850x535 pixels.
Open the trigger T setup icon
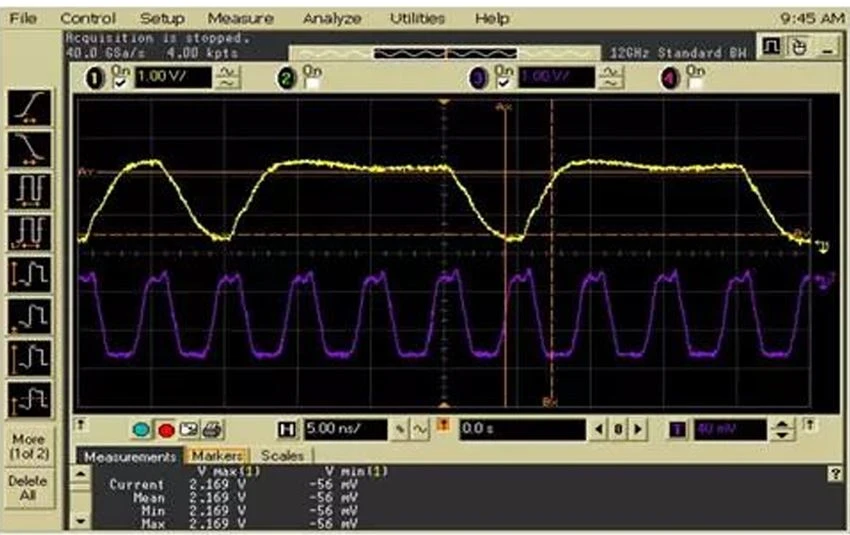677,430
